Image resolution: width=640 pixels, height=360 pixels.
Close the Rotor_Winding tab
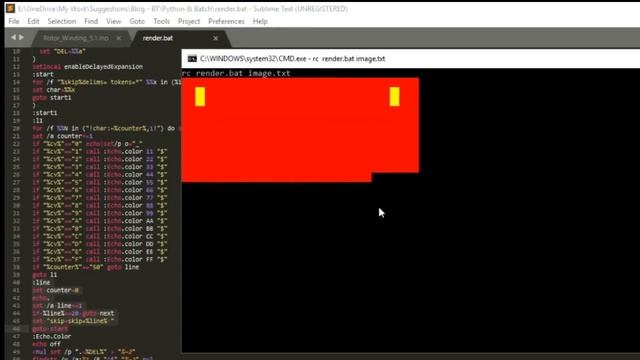(x=119, y=38)
